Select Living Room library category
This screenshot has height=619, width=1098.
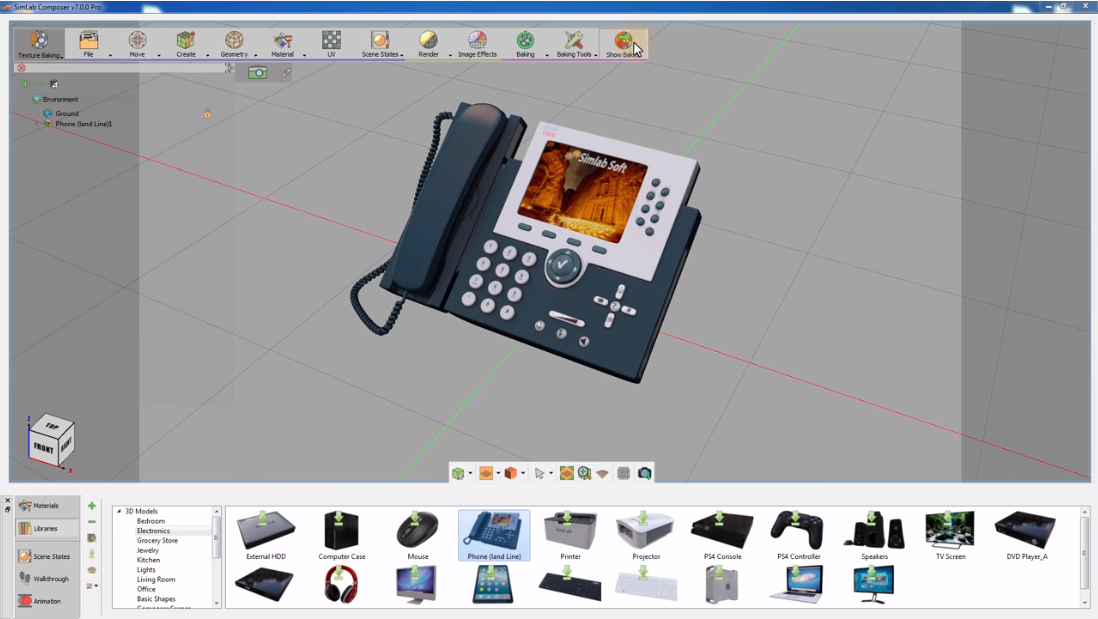[155, 580]
